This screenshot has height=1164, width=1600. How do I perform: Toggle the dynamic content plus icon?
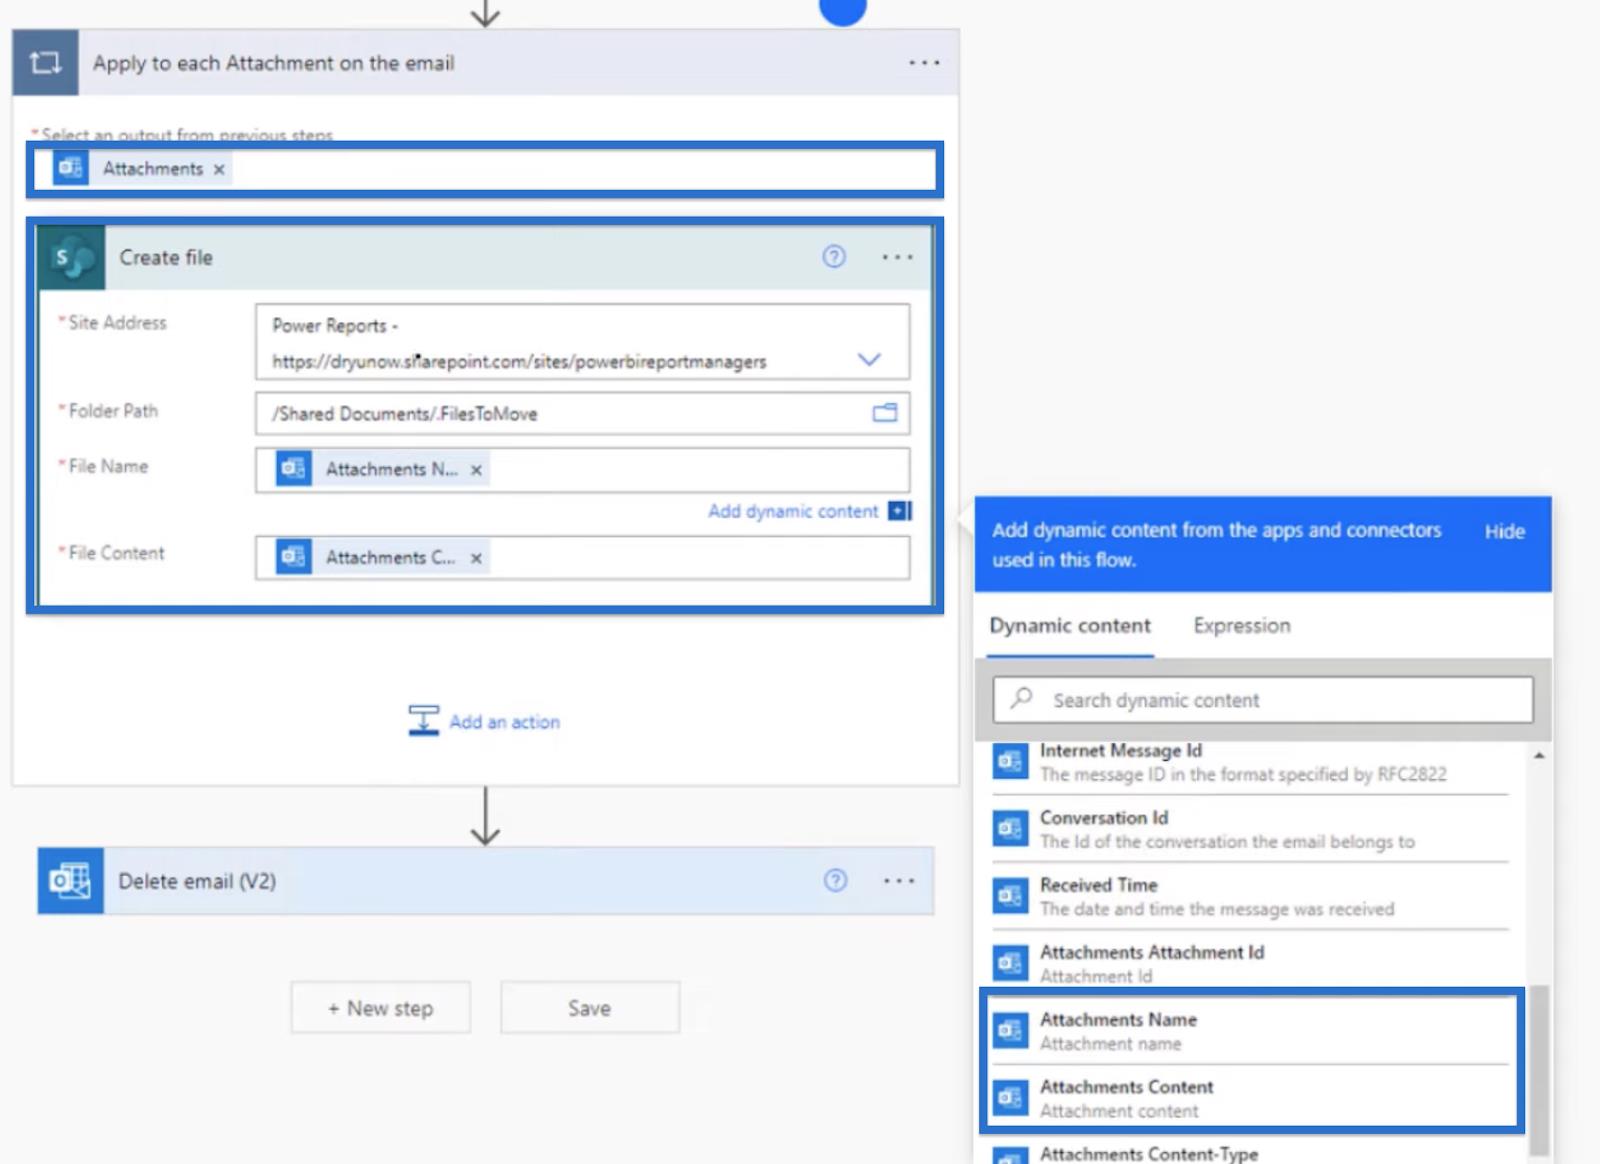pos(900,511)
